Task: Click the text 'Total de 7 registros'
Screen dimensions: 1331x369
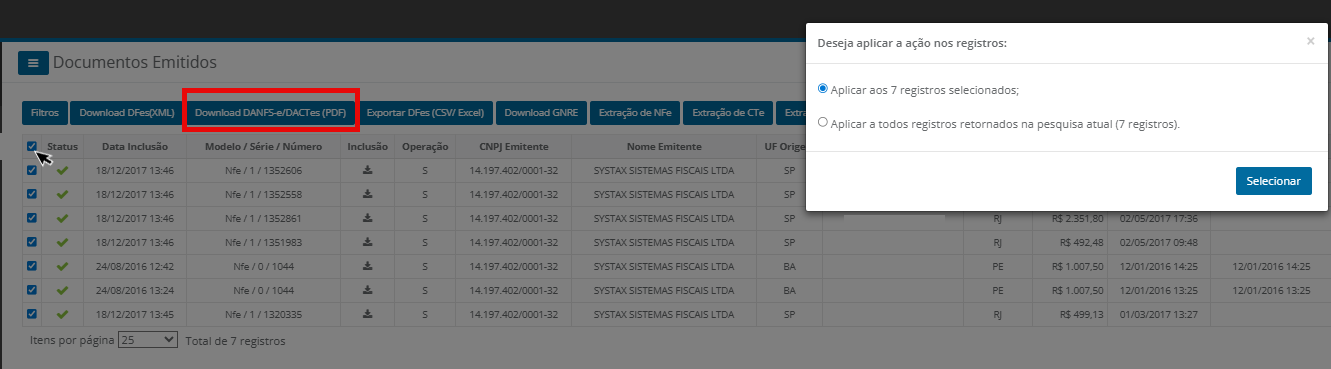Action: pos(235,341)
